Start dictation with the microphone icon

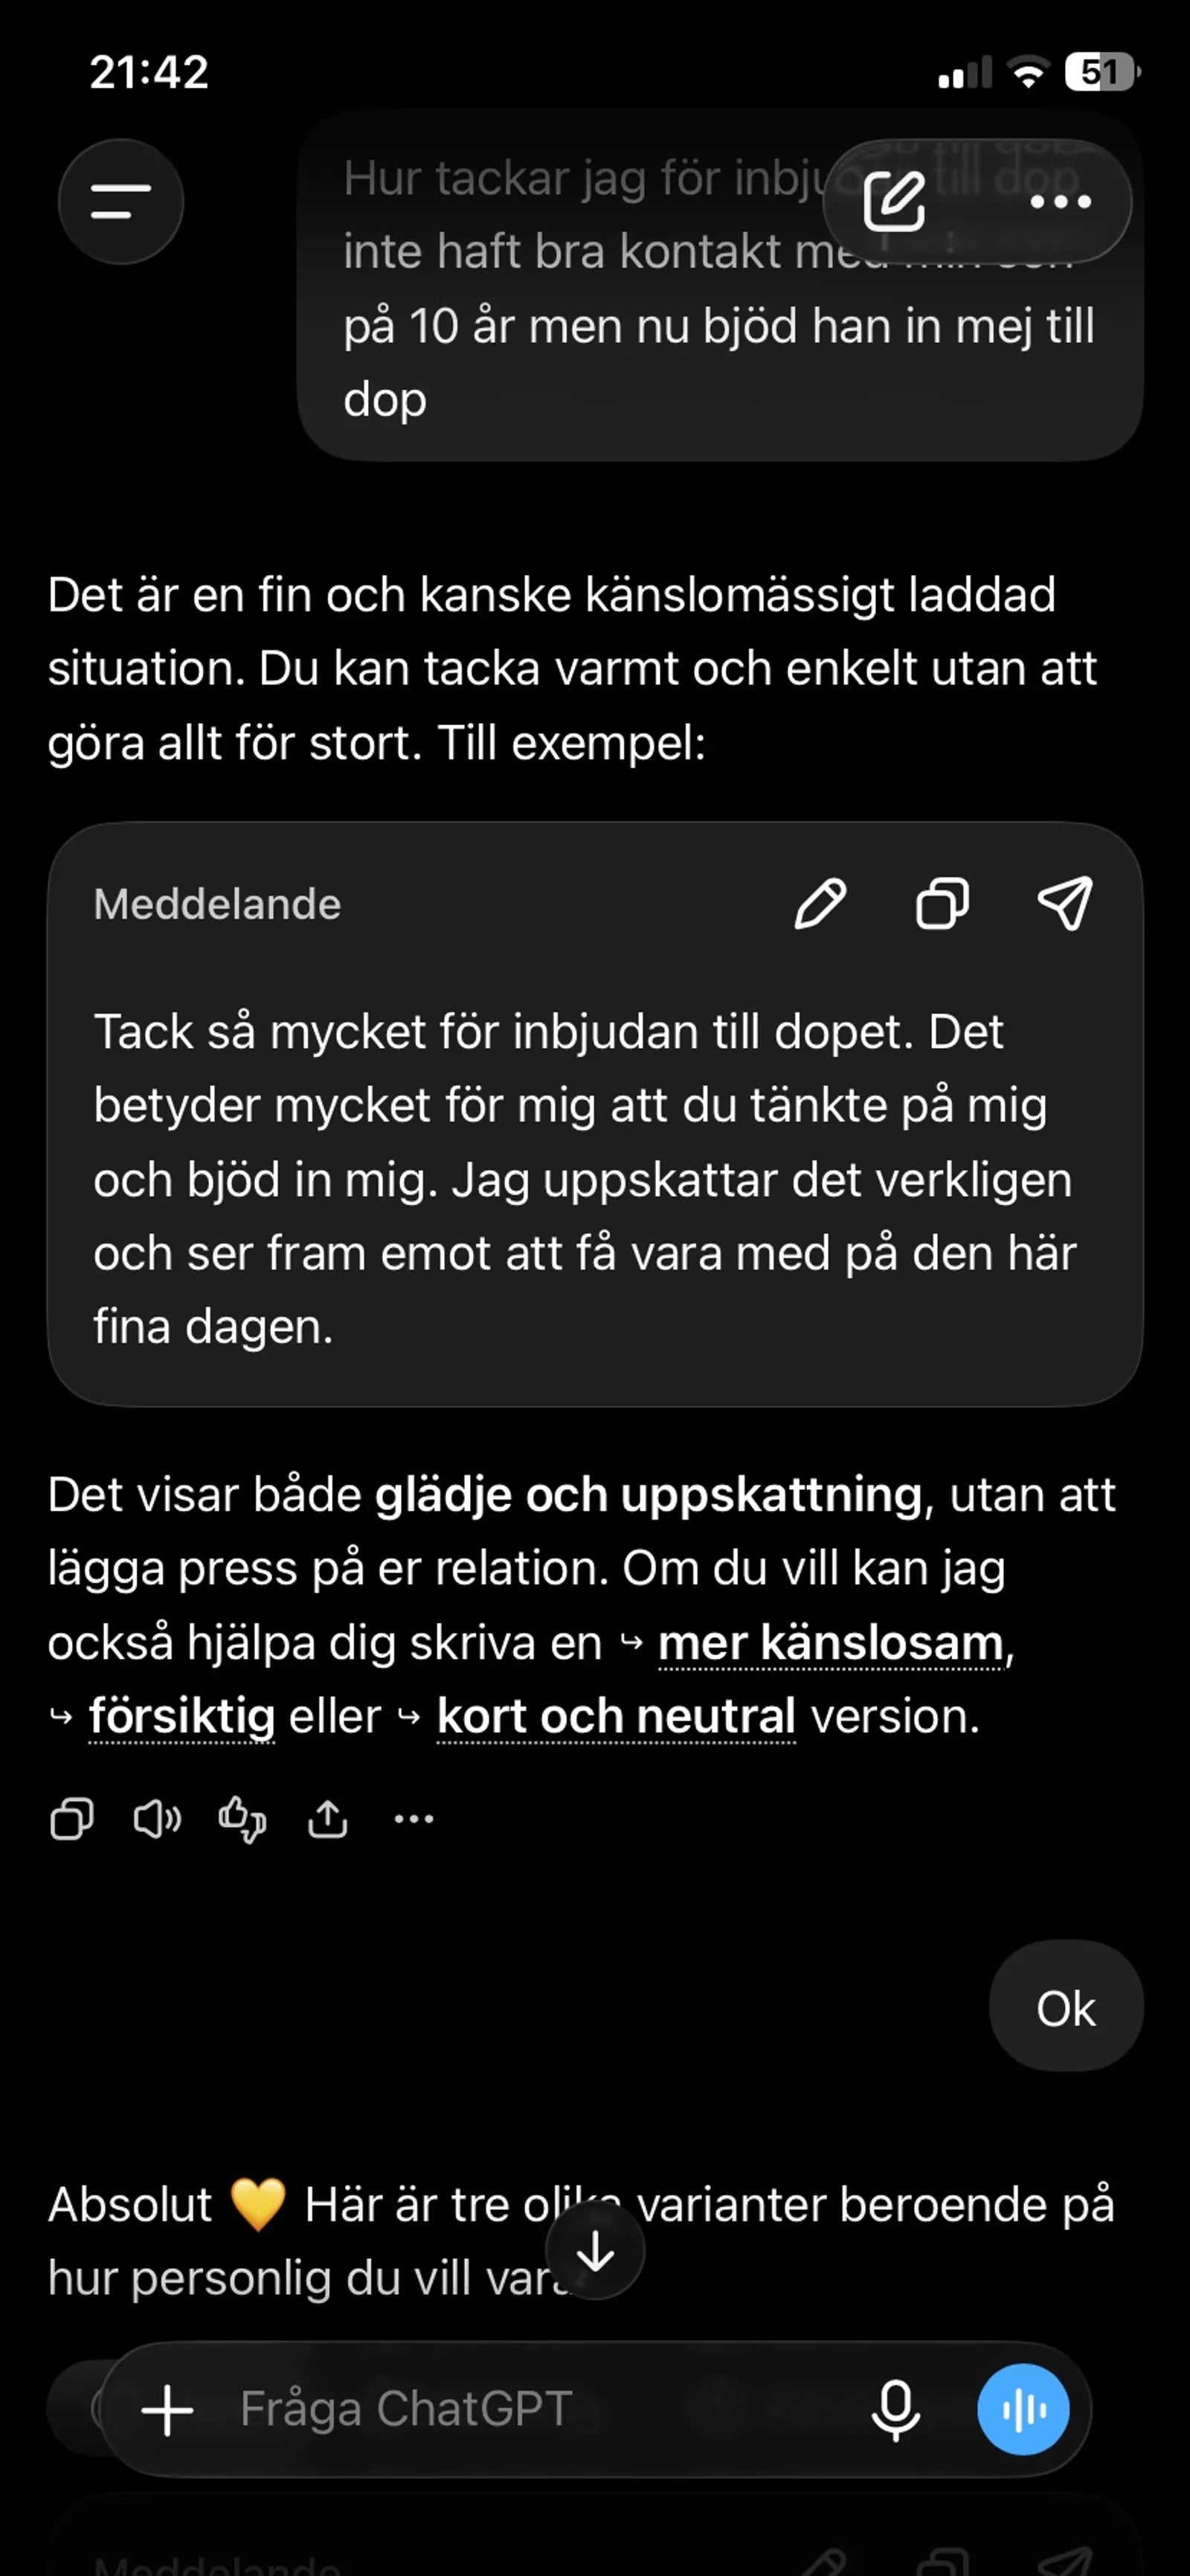(896, 2409)
